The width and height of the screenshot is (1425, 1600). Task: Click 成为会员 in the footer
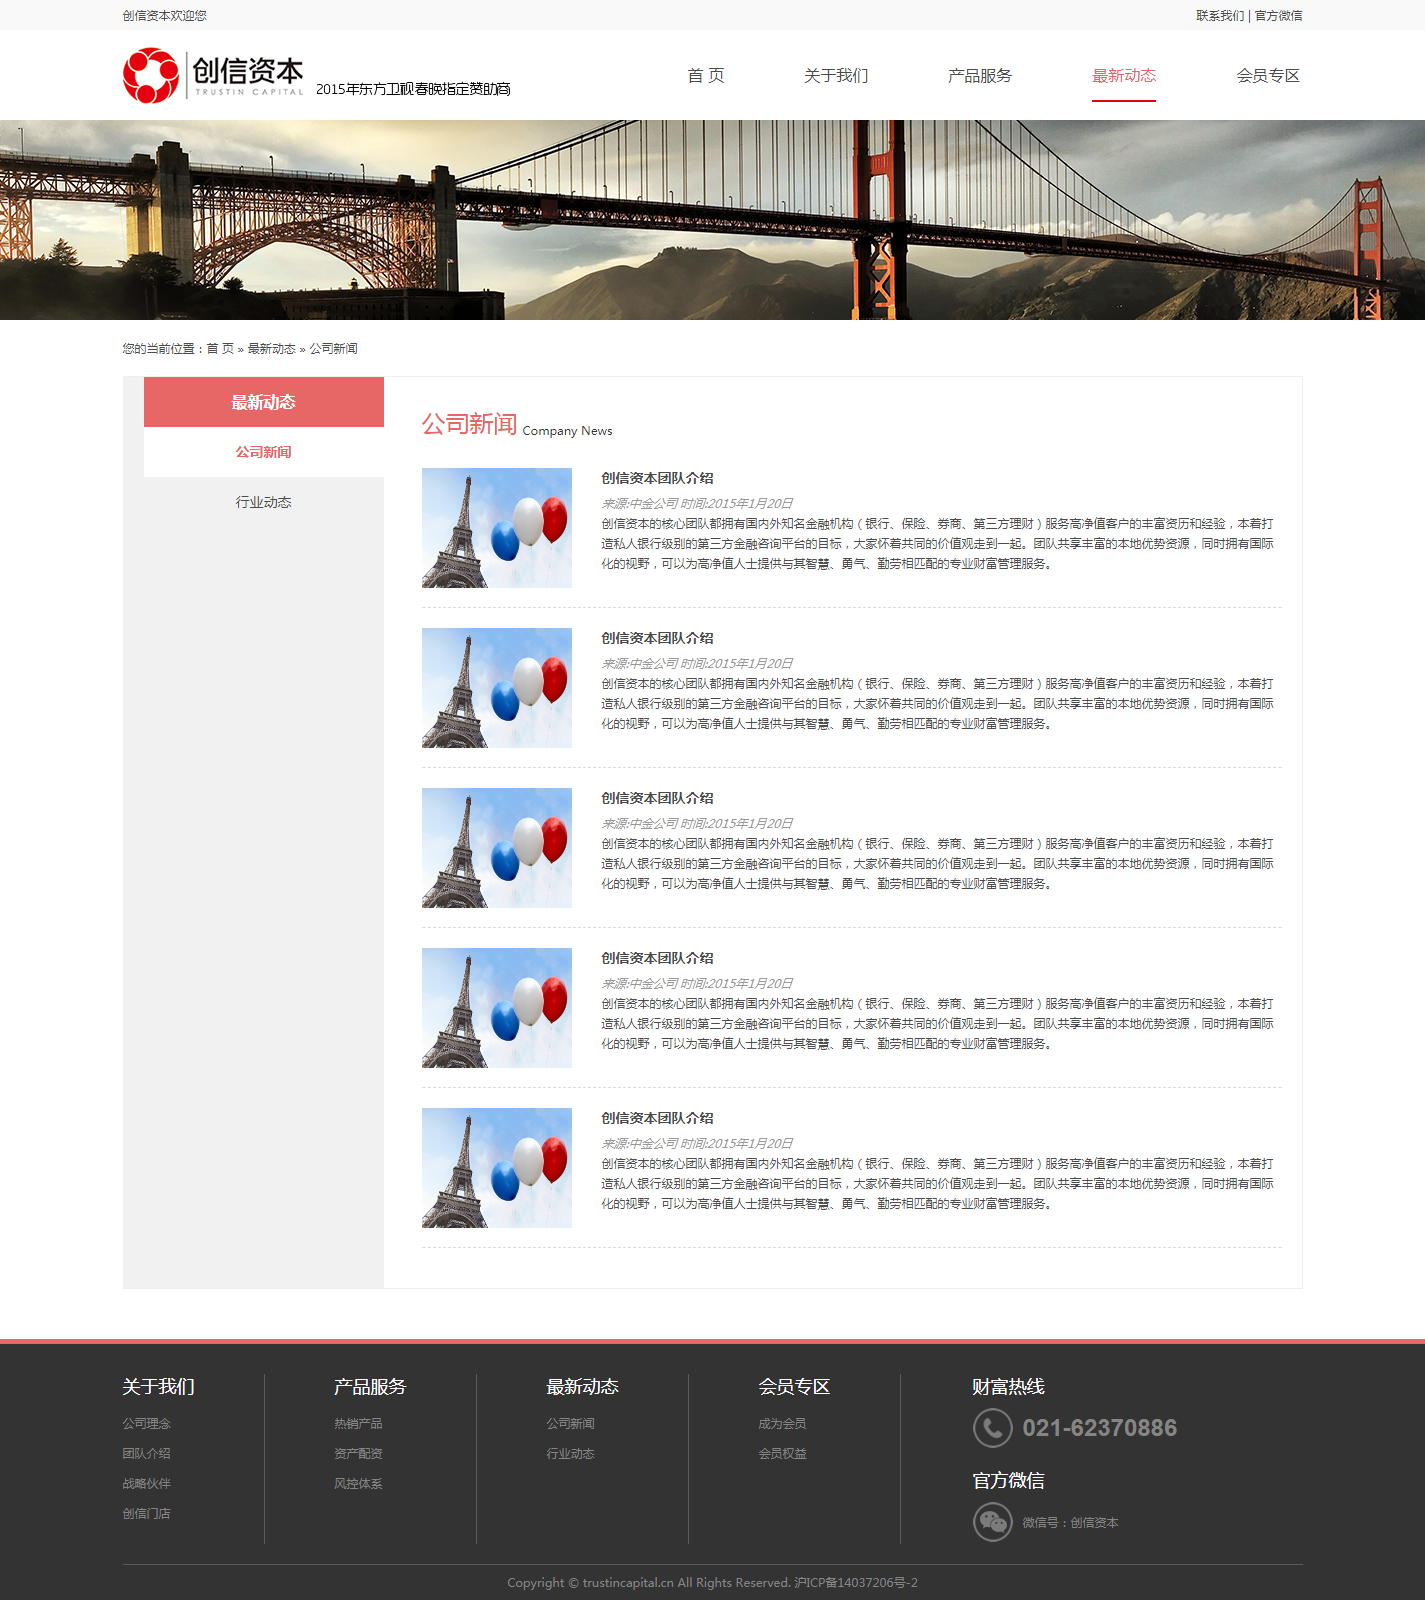tap(782, 1423)
